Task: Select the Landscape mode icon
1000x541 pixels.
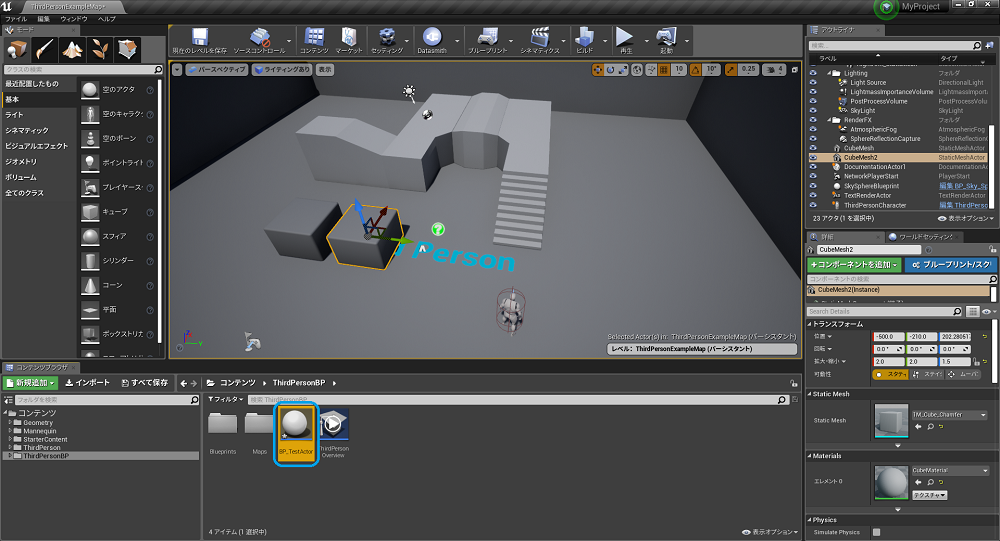Action: point(72,49)
